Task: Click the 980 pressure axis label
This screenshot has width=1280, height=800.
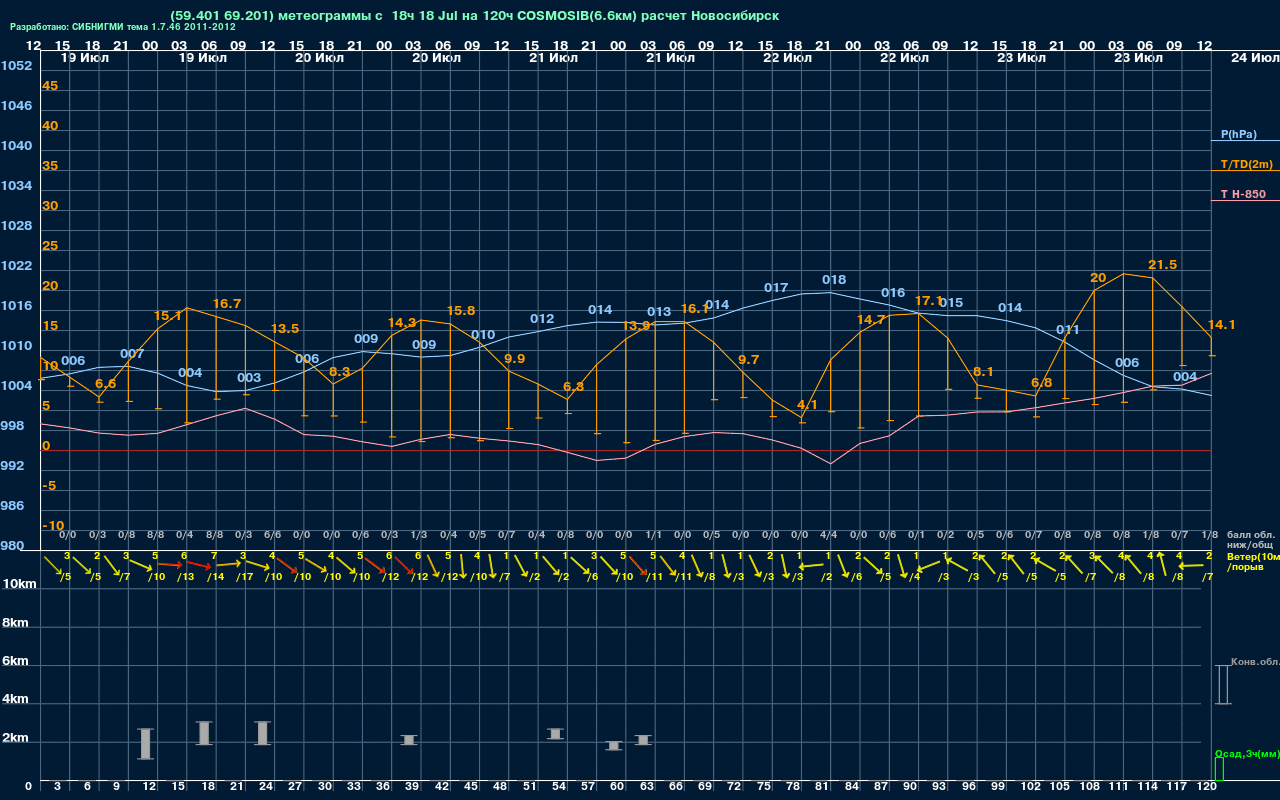Action: point(13,545)
